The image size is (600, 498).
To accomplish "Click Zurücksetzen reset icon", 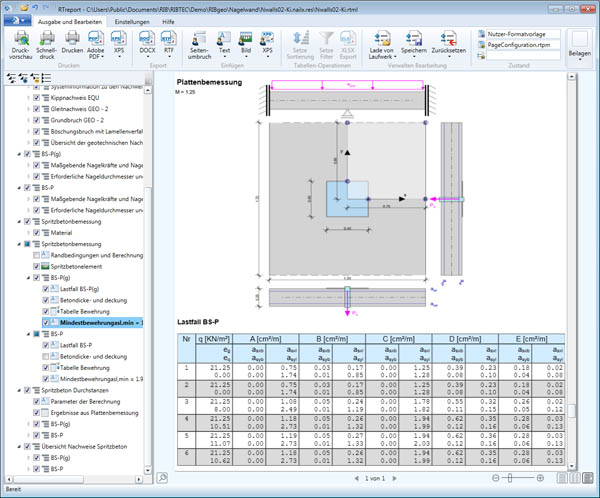I will [x=448, y=39].
